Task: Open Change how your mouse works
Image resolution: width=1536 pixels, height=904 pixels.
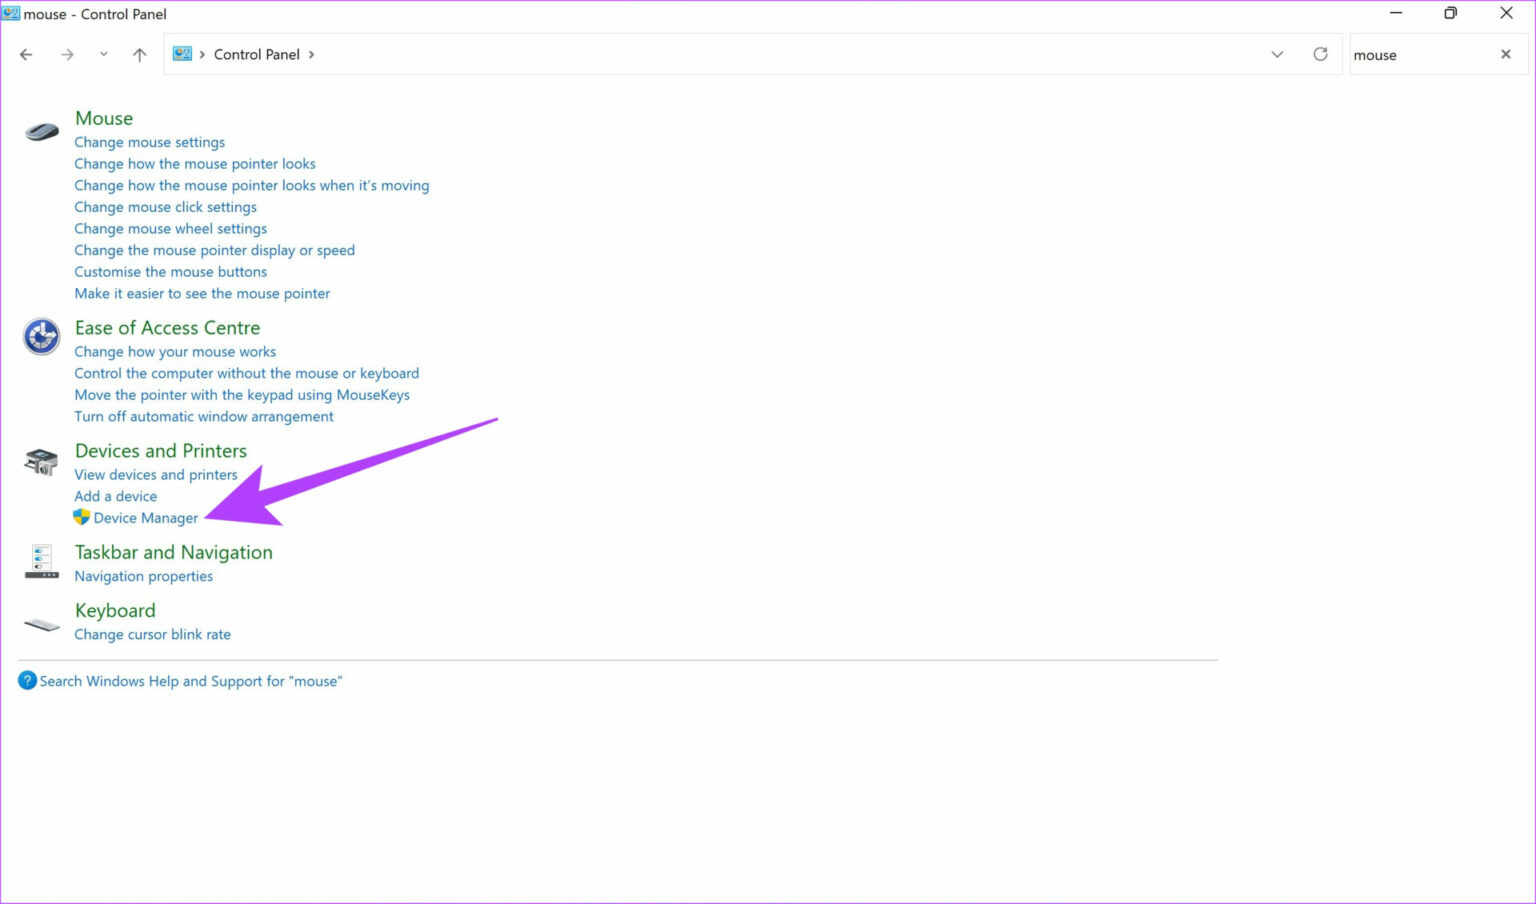Action: click(x=174, y=351)
